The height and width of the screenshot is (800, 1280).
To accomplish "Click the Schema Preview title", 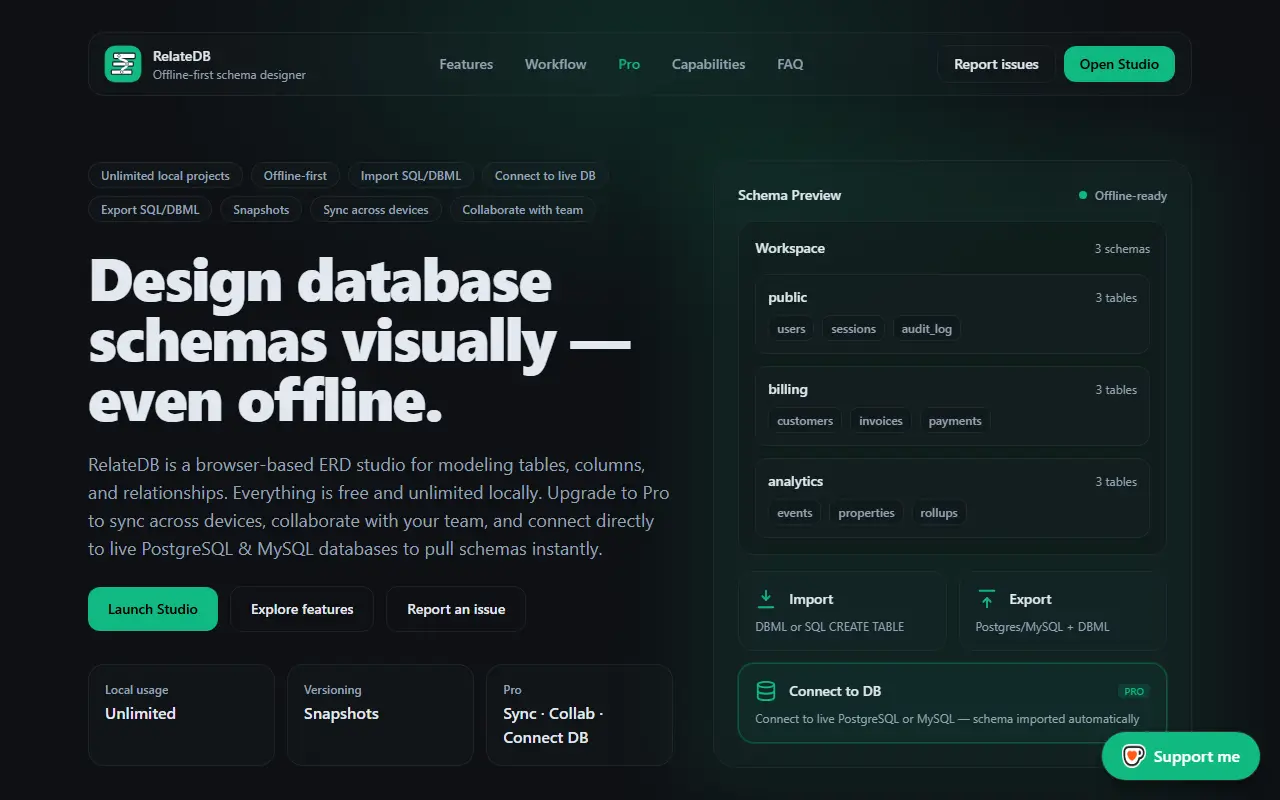I will pos(789,195).
